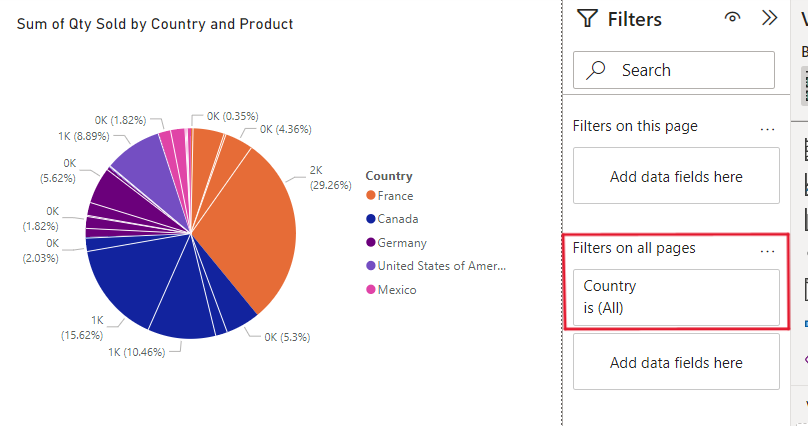
Task: Select United States of America legend entry
Action: (442, 266)
